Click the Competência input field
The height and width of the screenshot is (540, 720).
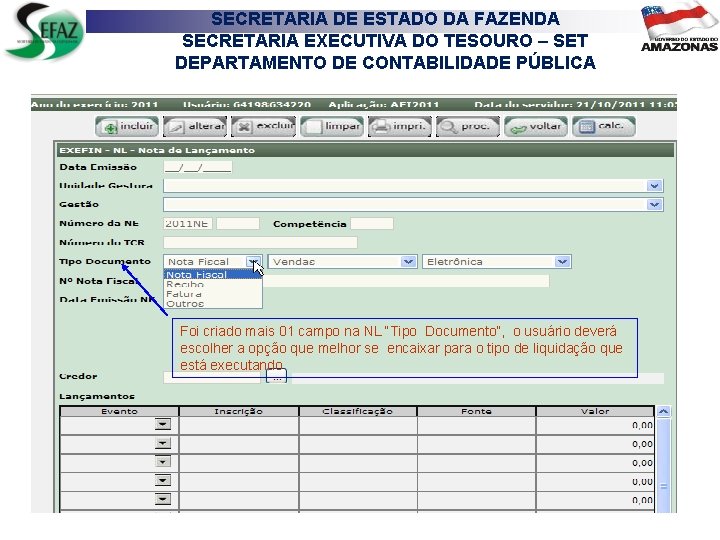[x=372, y=224]
